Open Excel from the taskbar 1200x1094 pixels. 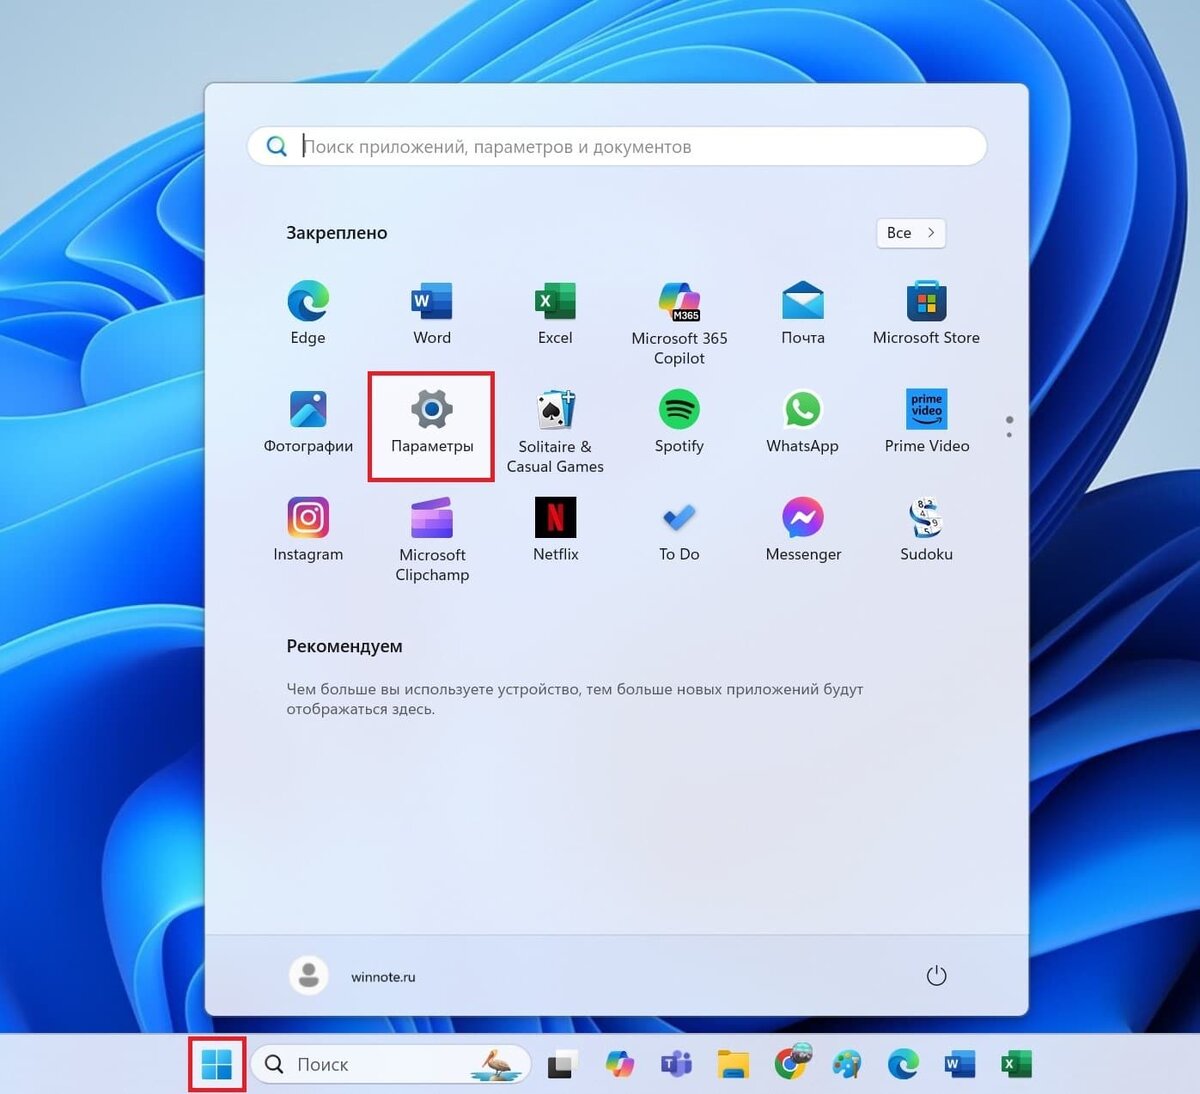(x=1016, y=1065)
